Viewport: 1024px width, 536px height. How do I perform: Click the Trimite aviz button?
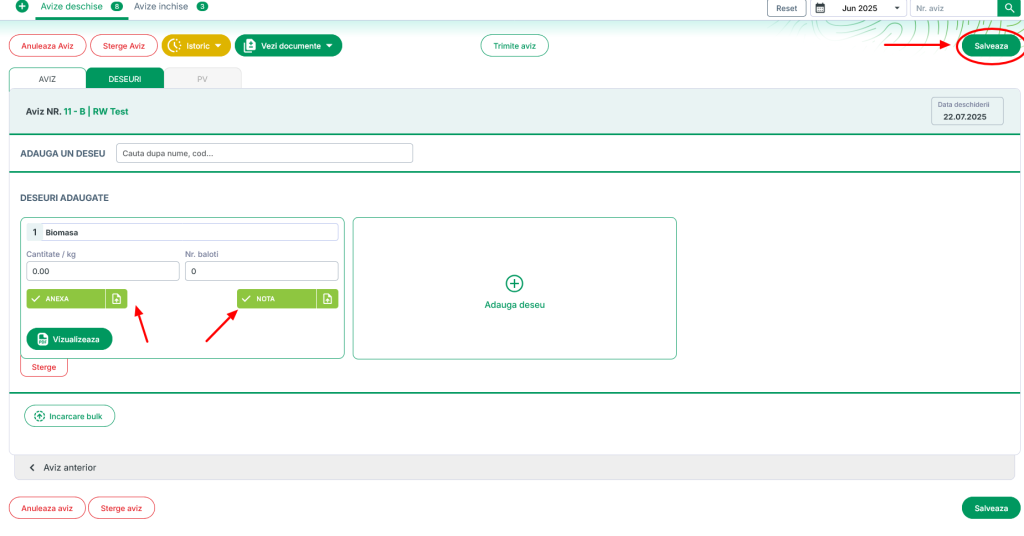coord(514,46)
